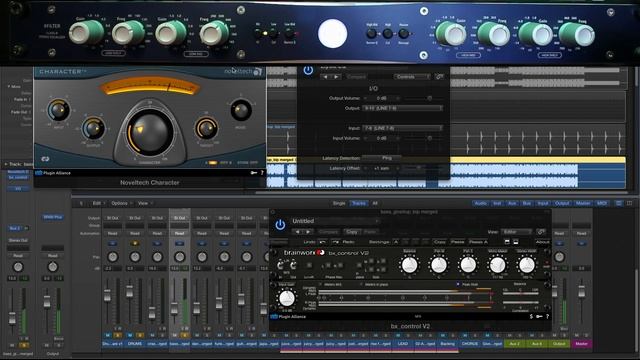
Task: Turn the bx_control Stereo Width knob
Action: (x=527, y=265)
